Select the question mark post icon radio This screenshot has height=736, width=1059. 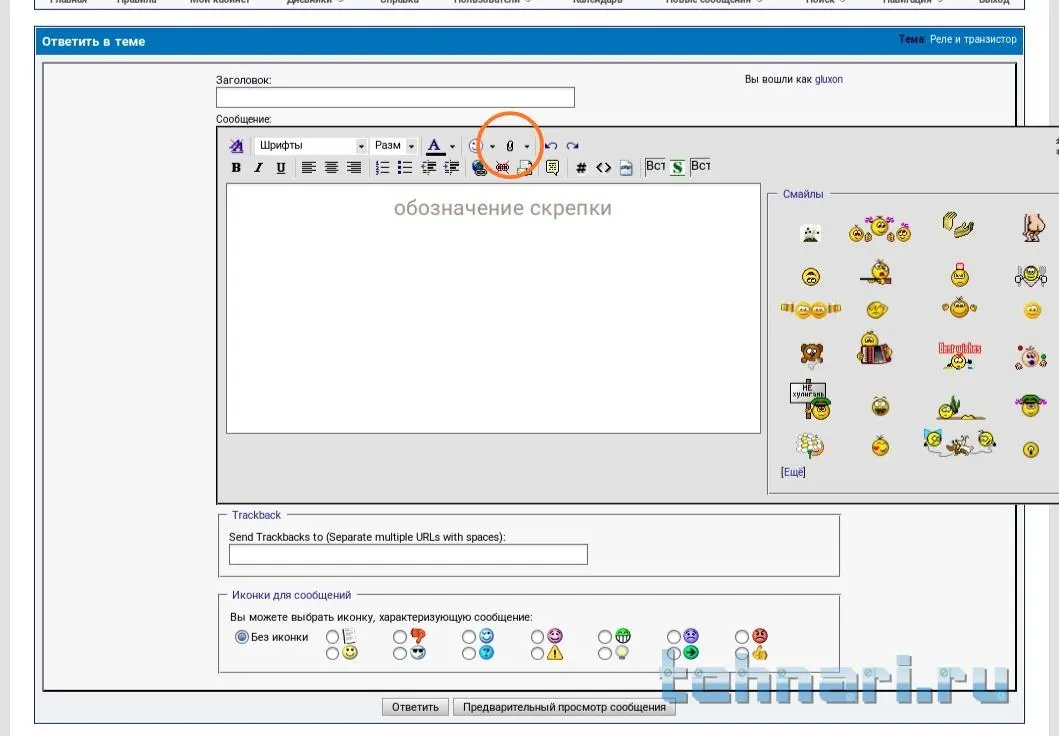coord(469,653)
